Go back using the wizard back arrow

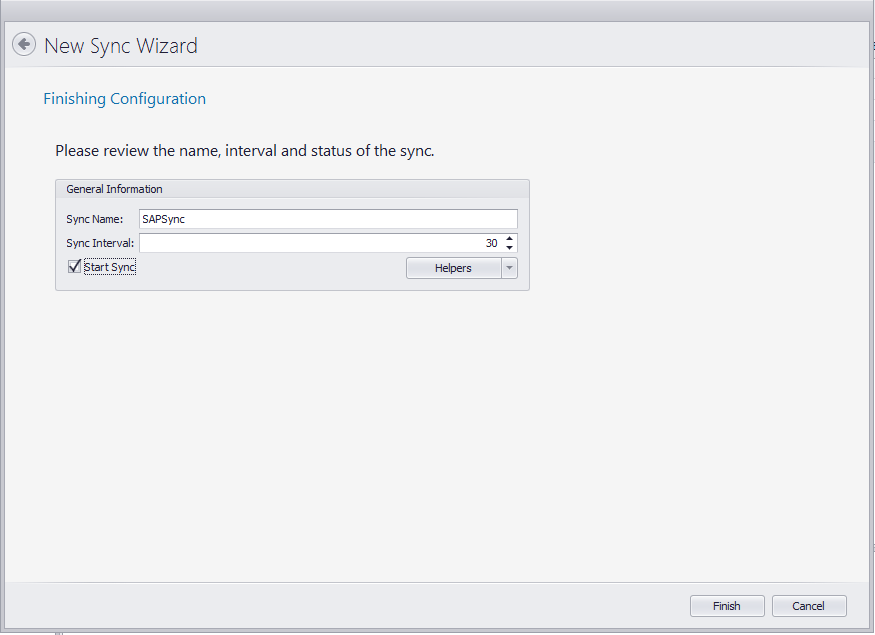[x=24, y=45]
